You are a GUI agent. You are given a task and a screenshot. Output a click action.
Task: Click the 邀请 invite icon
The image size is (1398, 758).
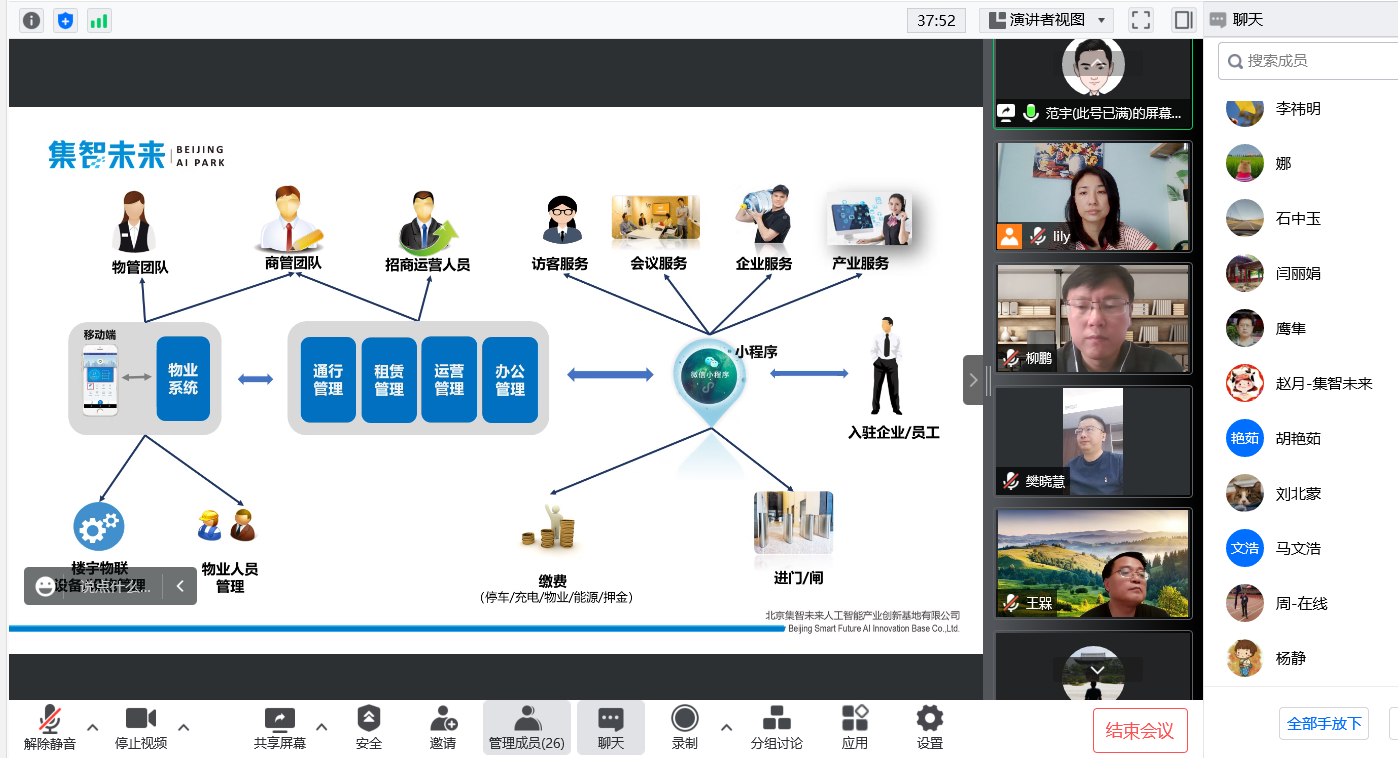[443, 727]
